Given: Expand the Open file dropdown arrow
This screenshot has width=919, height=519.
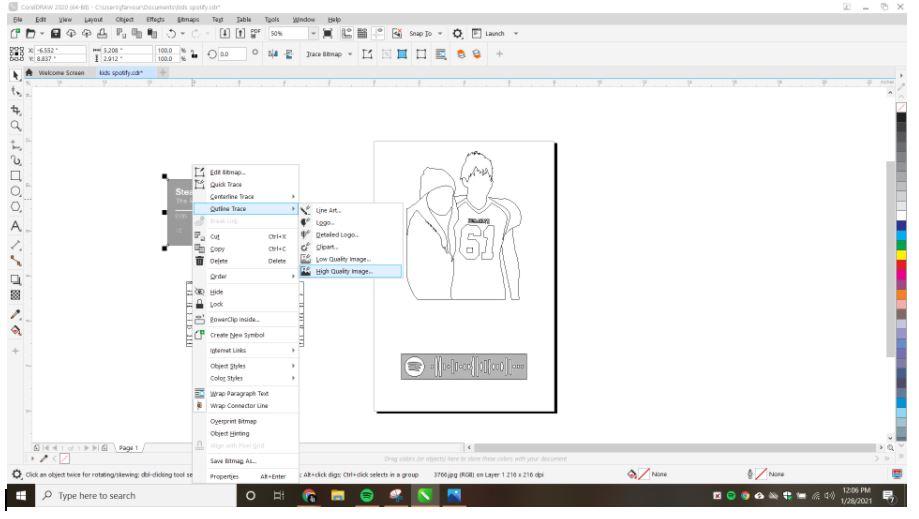Looking at the screenshot, I should (42, 33).
